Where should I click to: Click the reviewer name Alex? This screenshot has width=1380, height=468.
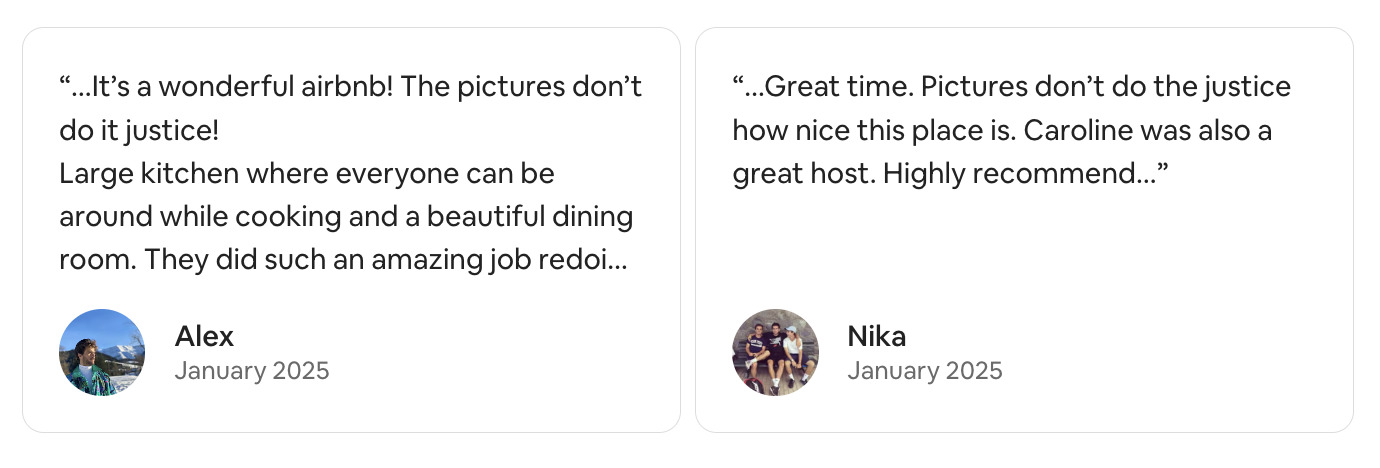click(204, 336)
